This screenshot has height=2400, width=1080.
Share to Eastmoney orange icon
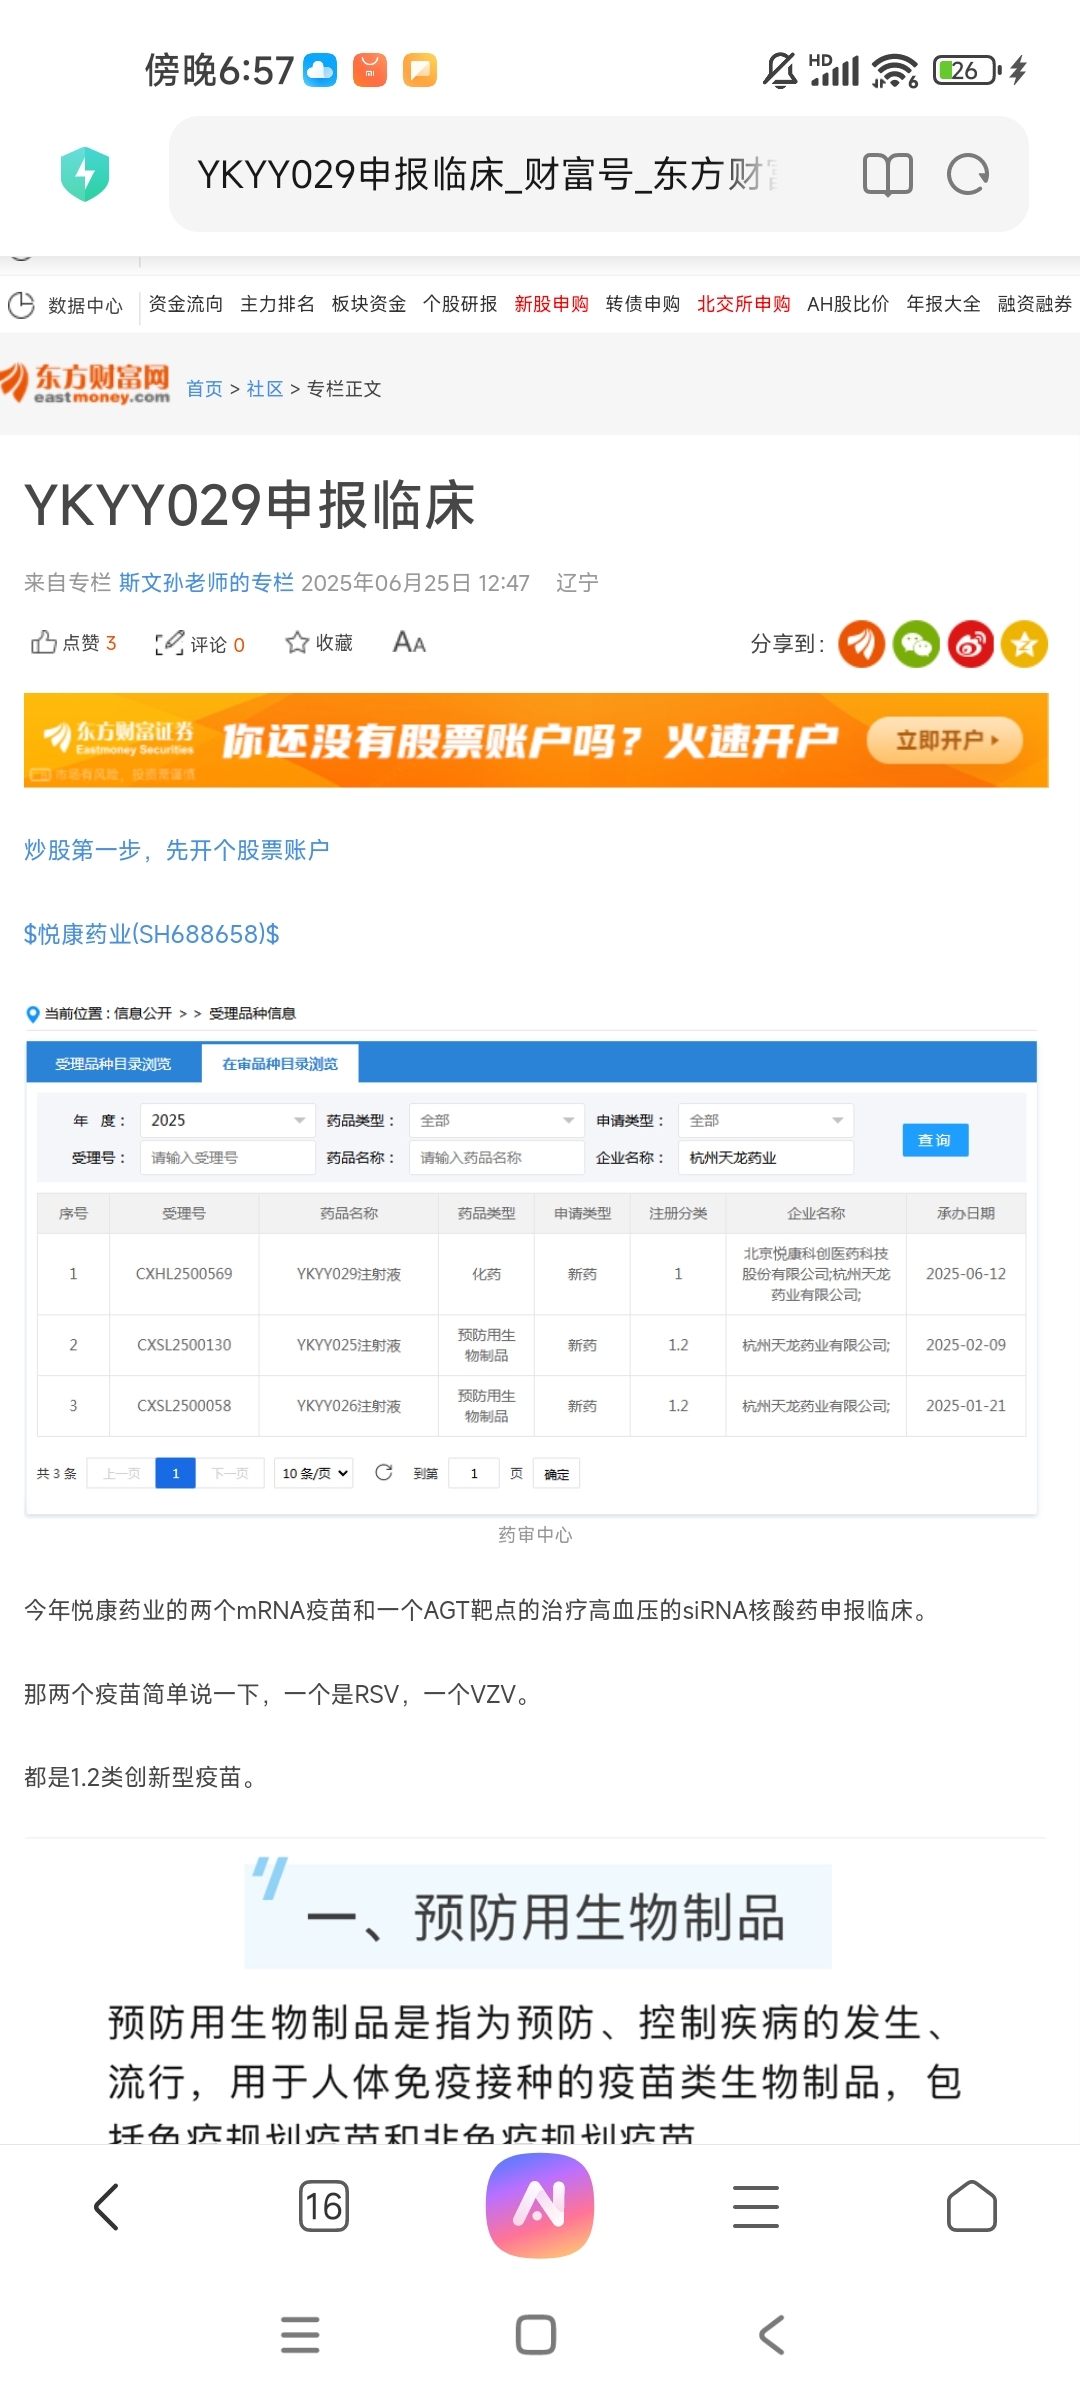pyautogui.click(x=861, y=644)
